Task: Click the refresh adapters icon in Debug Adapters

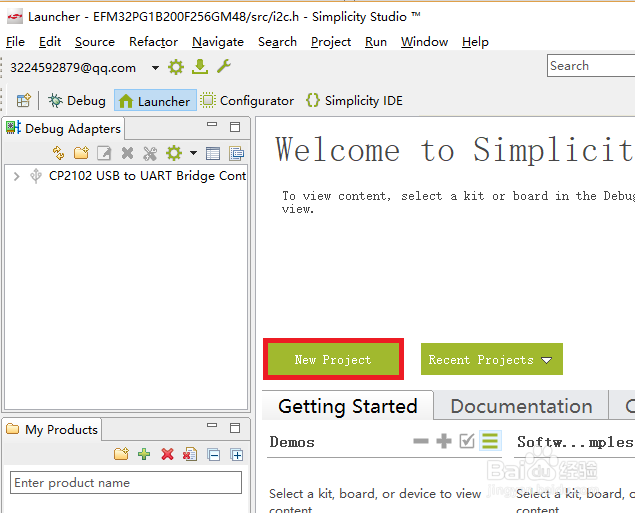Action: (59, 153)
